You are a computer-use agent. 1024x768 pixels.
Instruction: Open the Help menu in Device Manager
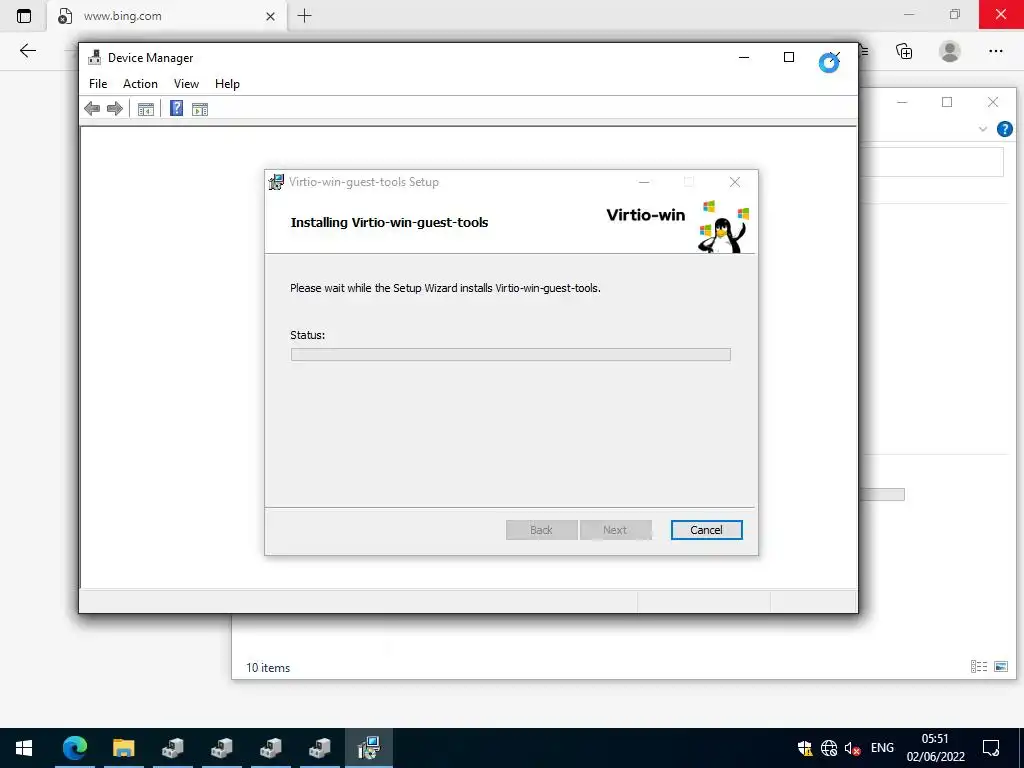(x=227, y=84)
